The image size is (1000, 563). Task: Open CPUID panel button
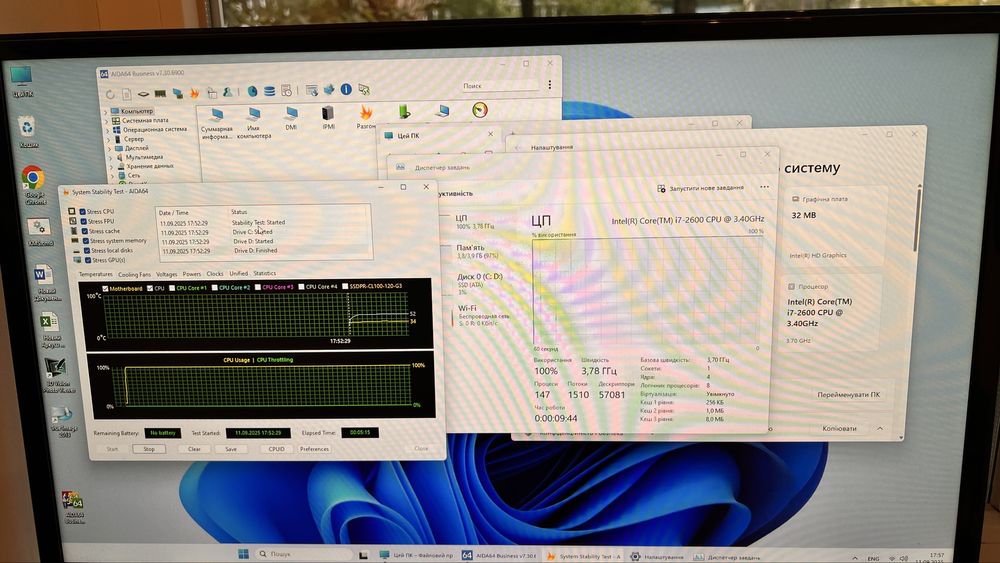point(277,449)
